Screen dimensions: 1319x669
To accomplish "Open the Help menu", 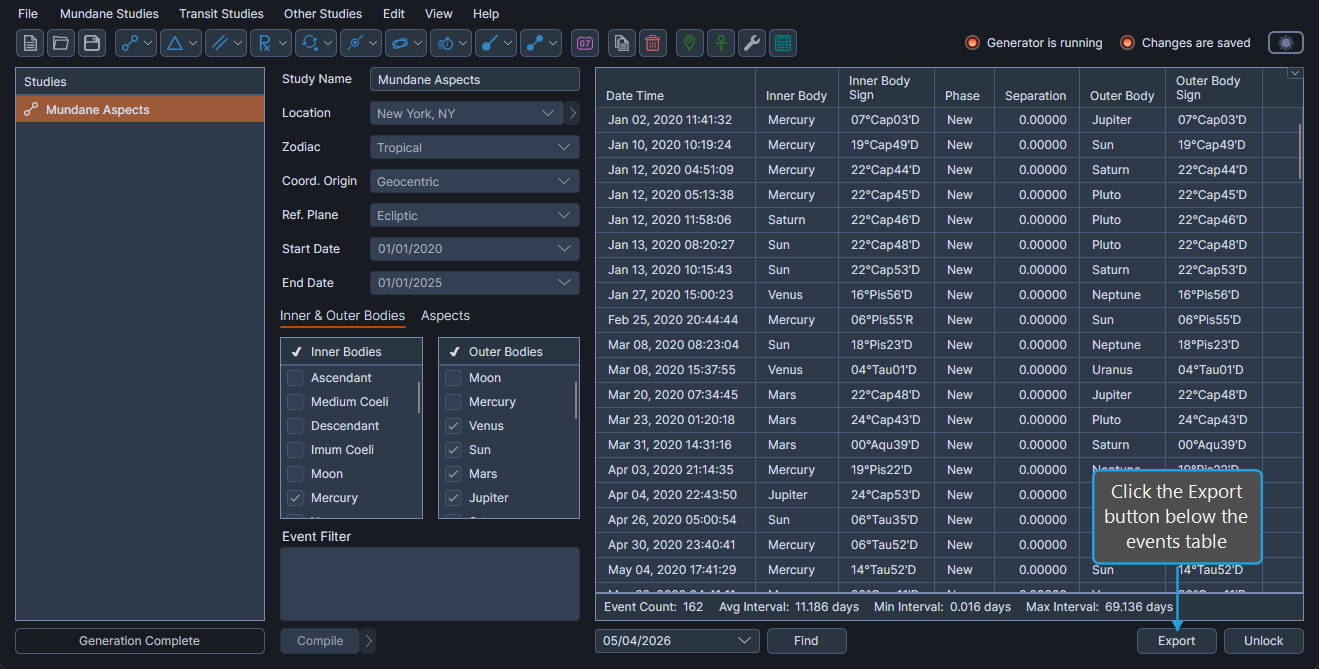I will [486, 14].
